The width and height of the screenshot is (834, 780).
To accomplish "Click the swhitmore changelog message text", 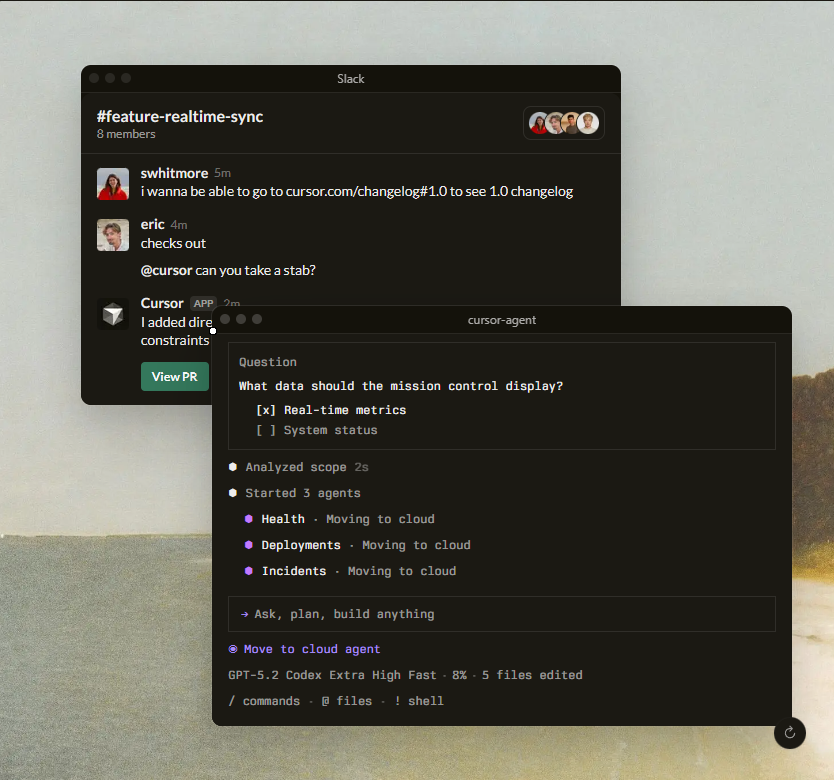I will point(356,192).
